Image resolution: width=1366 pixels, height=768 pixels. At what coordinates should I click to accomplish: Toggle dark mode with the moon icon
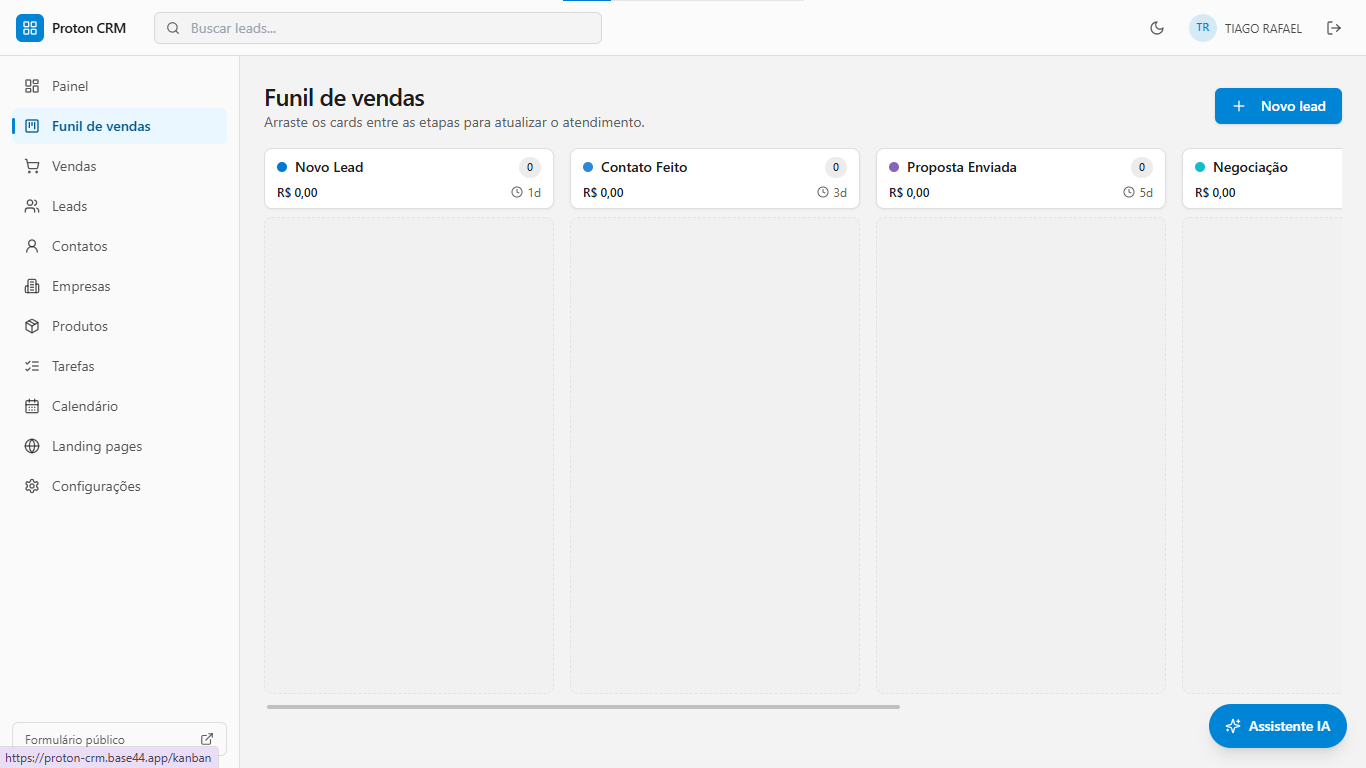[x=1157, y=28]
